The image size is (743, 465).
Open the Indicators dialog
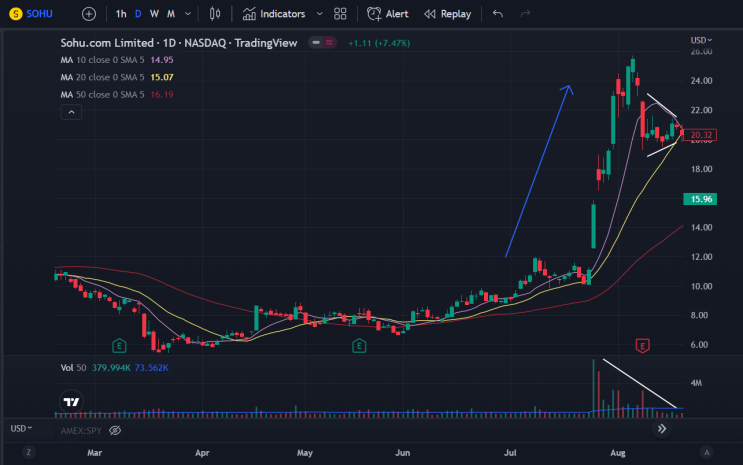274,14
